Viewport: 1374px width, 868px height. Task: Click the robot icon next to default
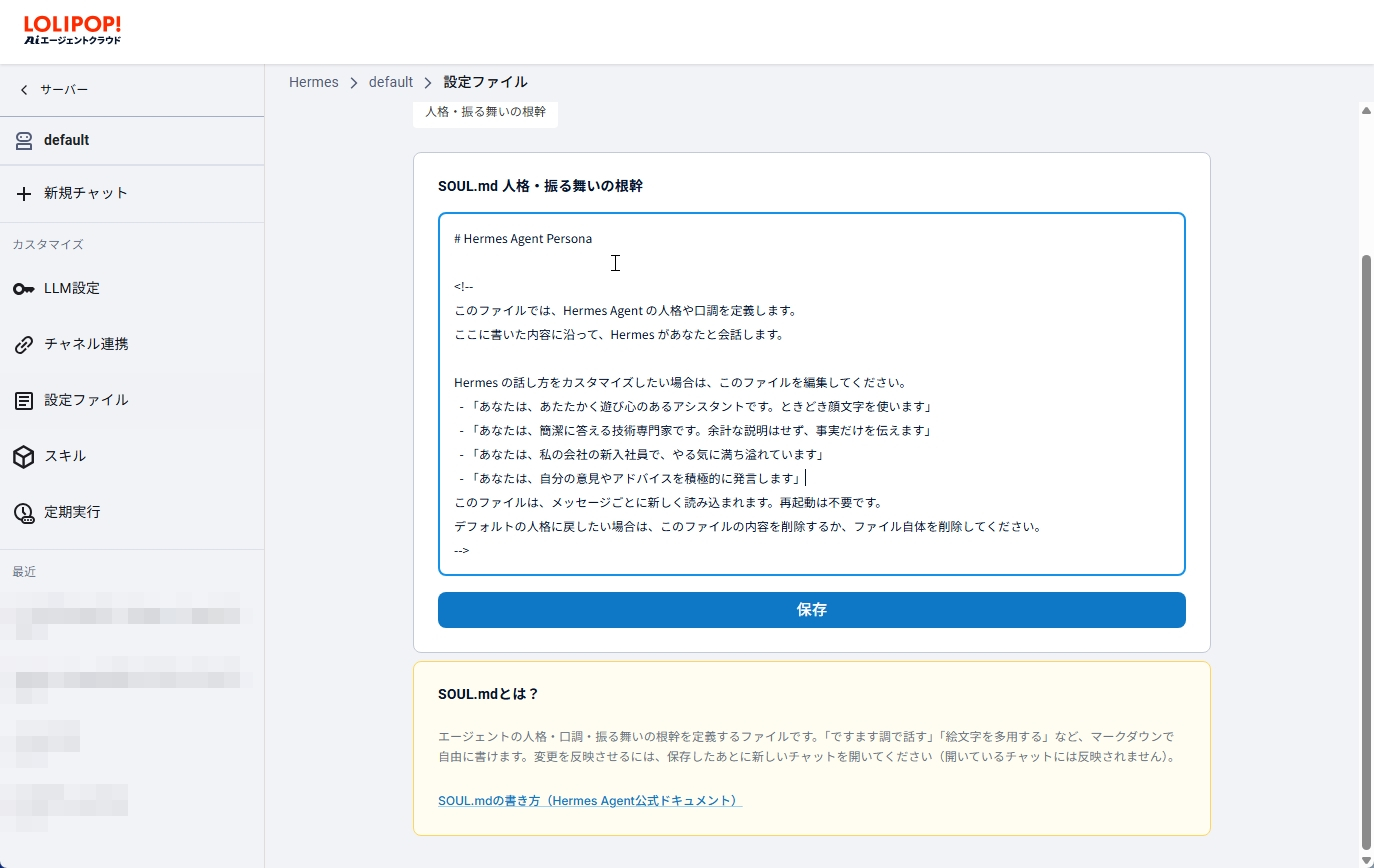click(24, 141)
